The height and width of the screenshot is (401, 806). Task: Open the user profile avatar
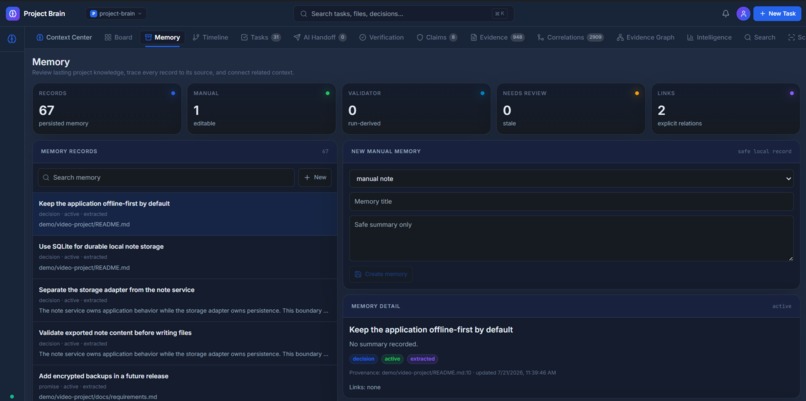pyautogui.click(x=743, y=14)
